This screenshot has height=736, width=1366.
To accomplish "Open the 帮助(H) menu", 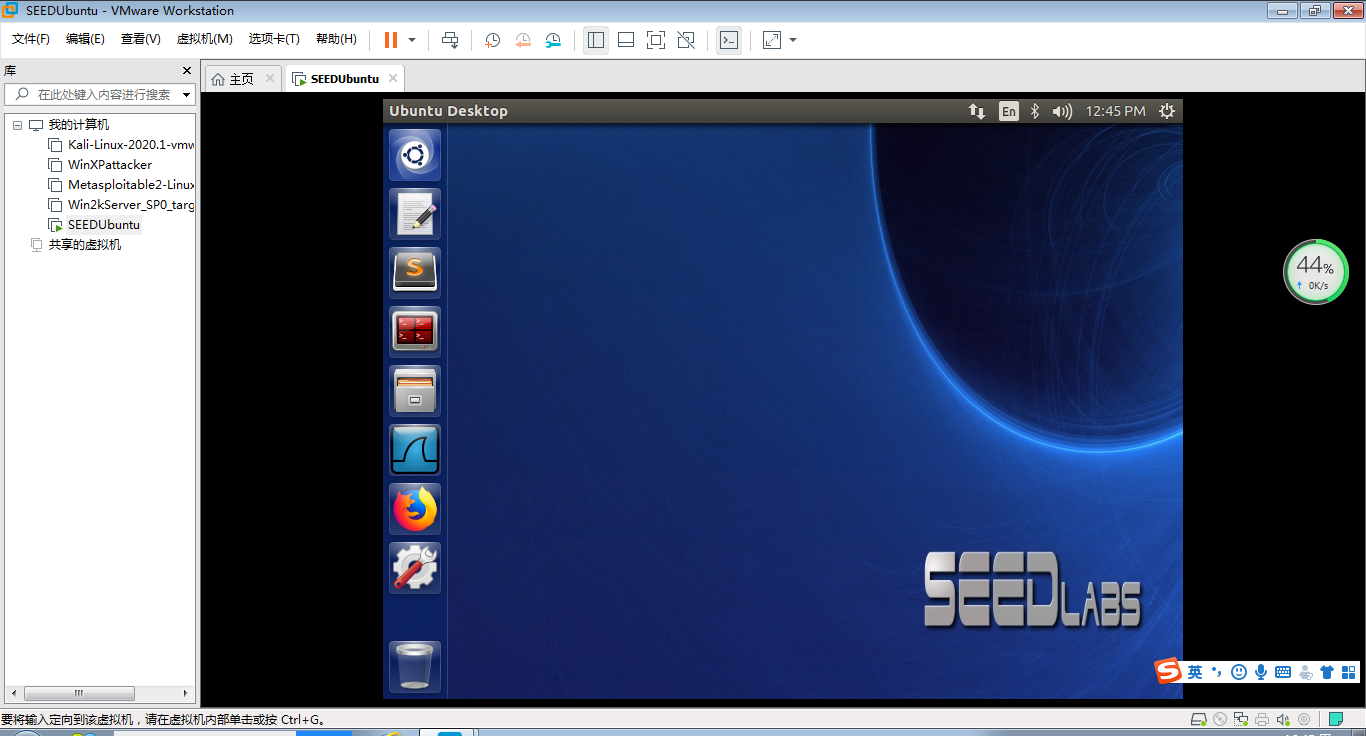I will pos(336,39).
